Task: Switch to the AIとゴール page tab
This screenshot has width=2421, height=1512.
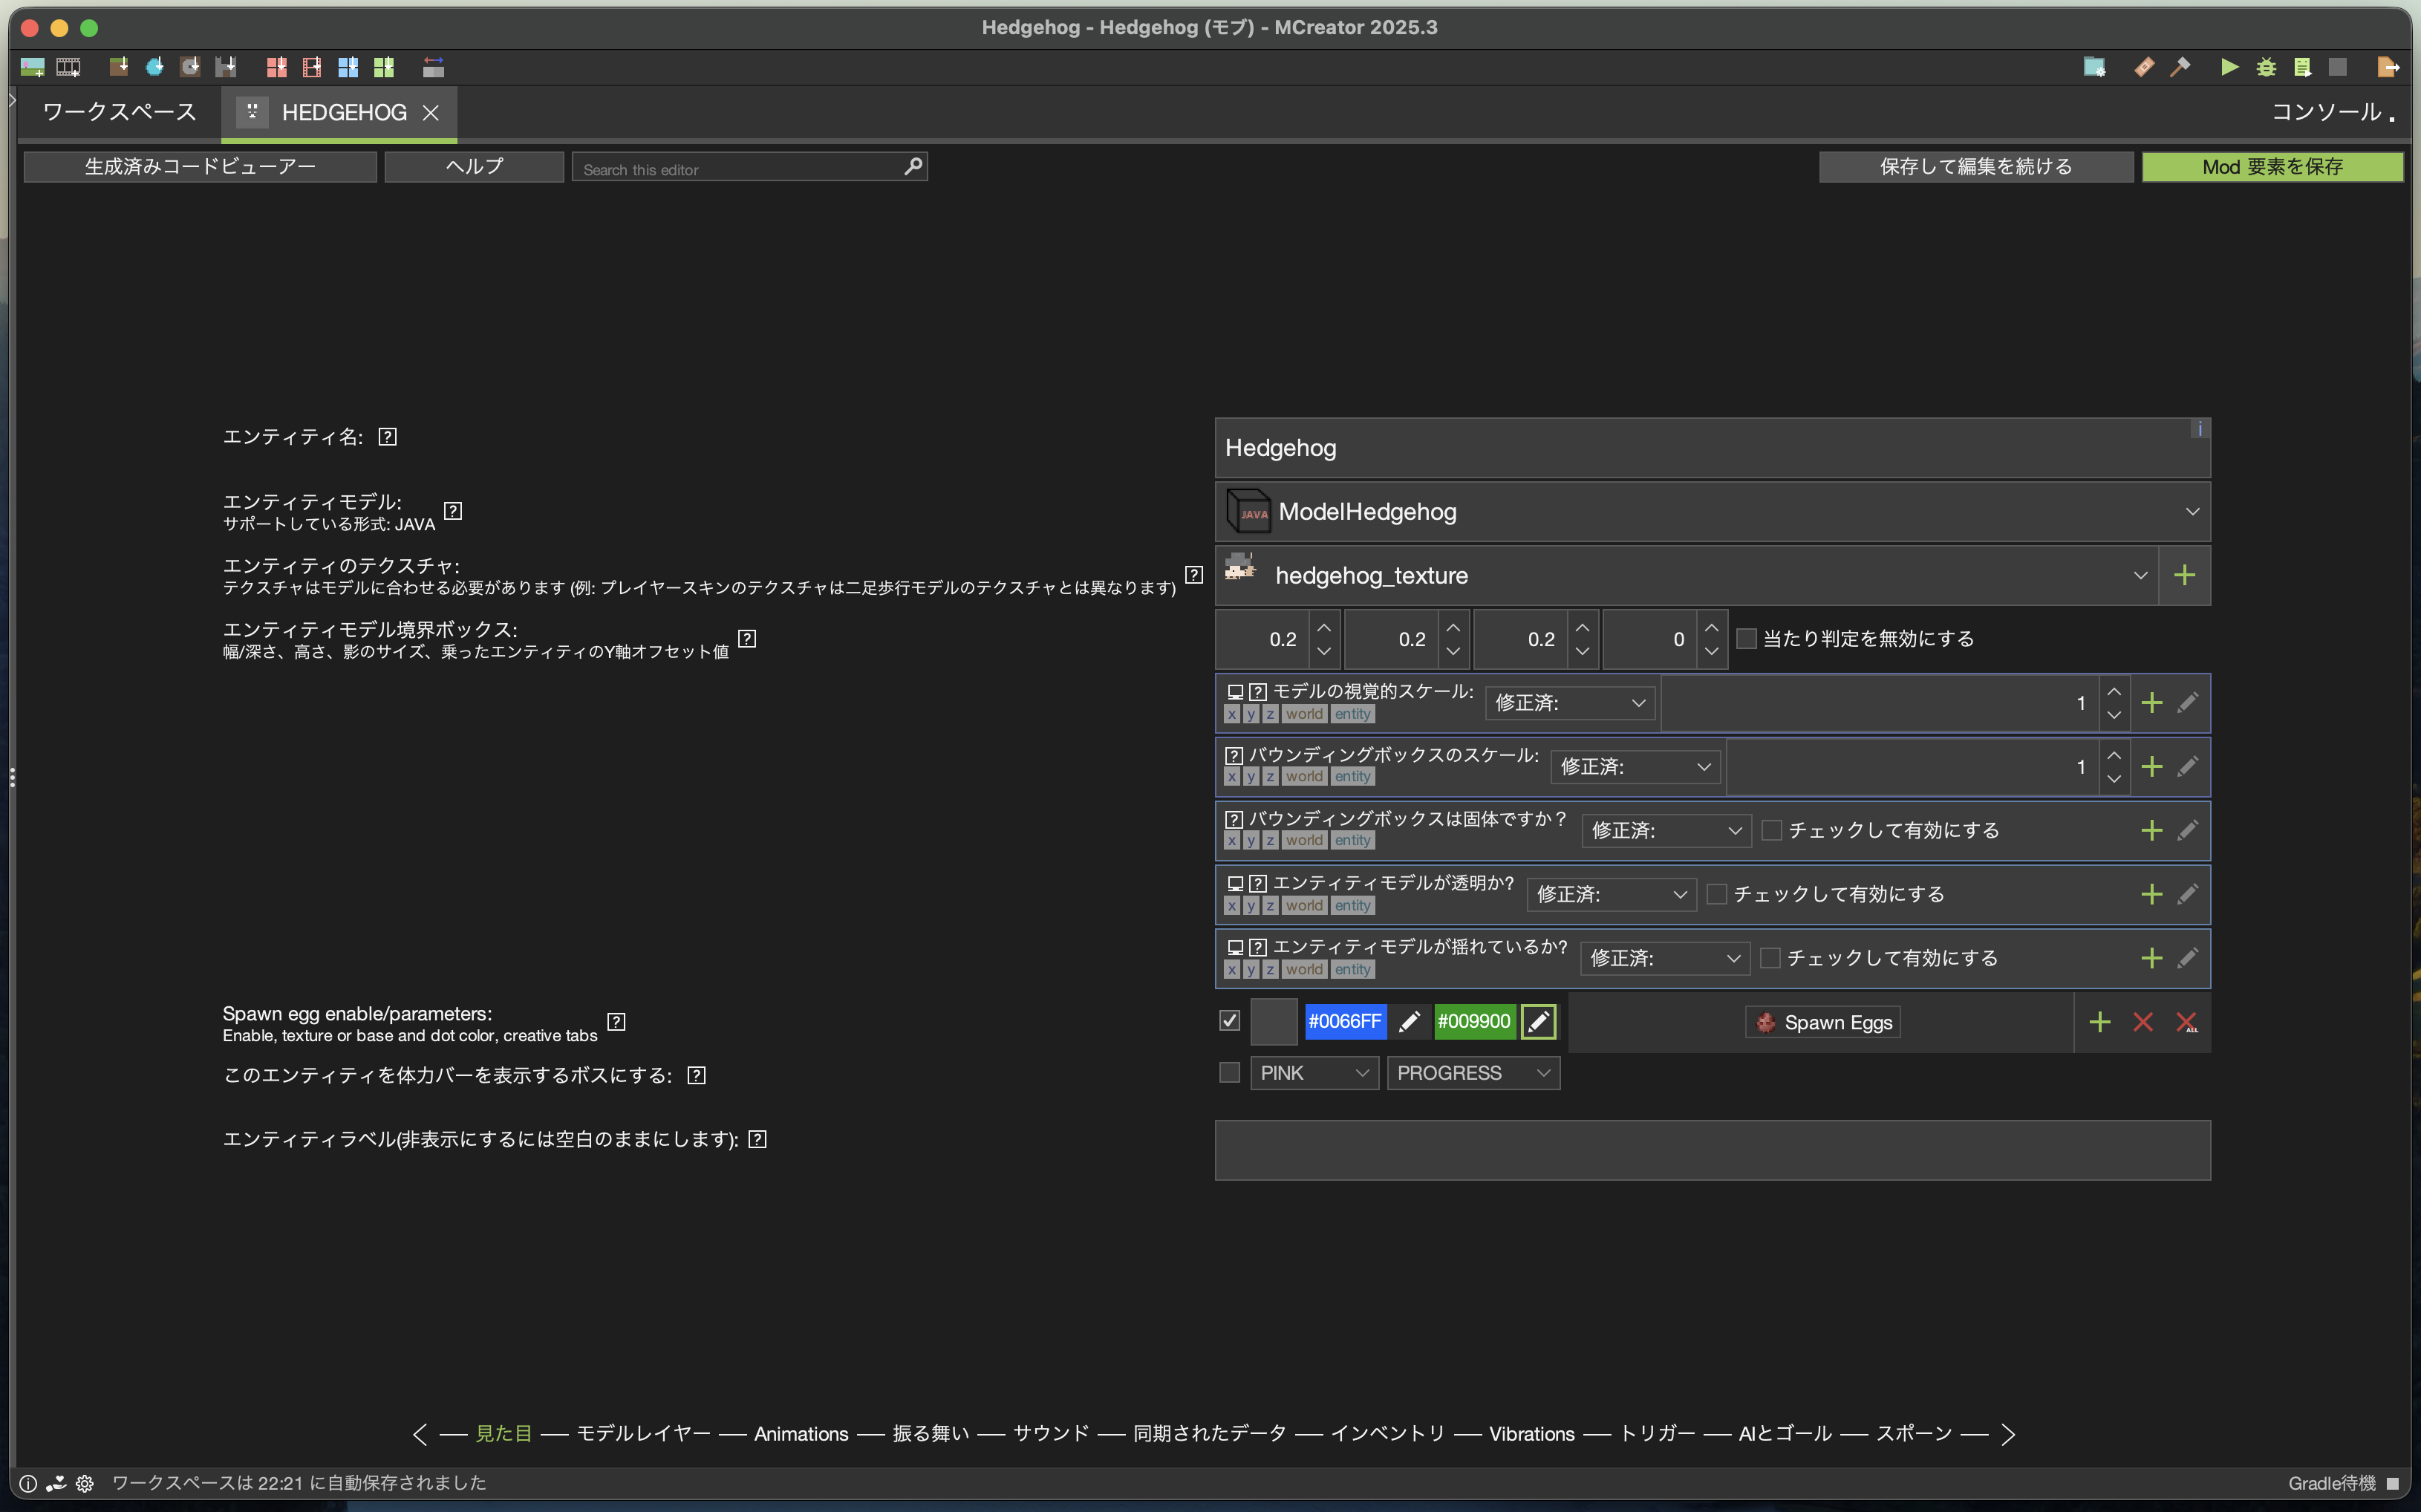Action: tap(1784, 1434)
